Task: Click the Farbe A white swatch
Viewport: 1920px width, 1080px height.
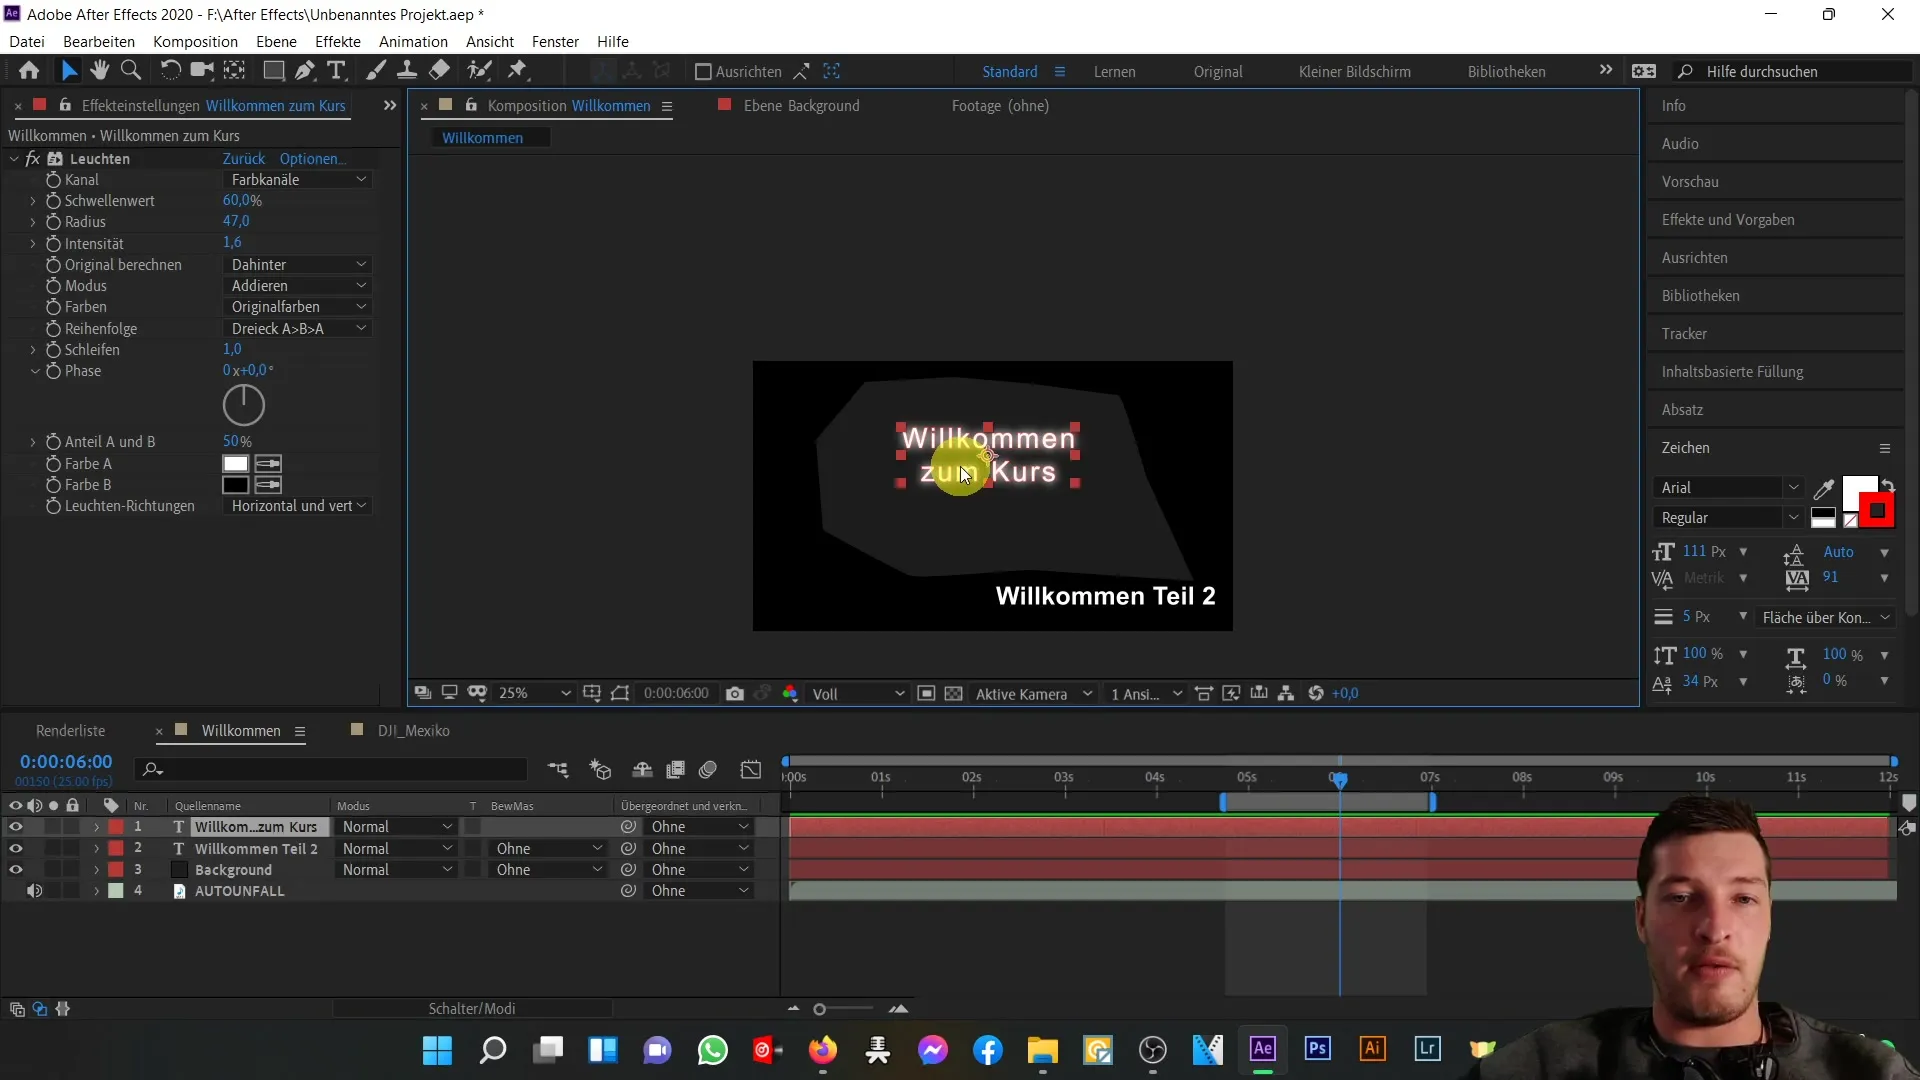Action: [x=235, y=464]
